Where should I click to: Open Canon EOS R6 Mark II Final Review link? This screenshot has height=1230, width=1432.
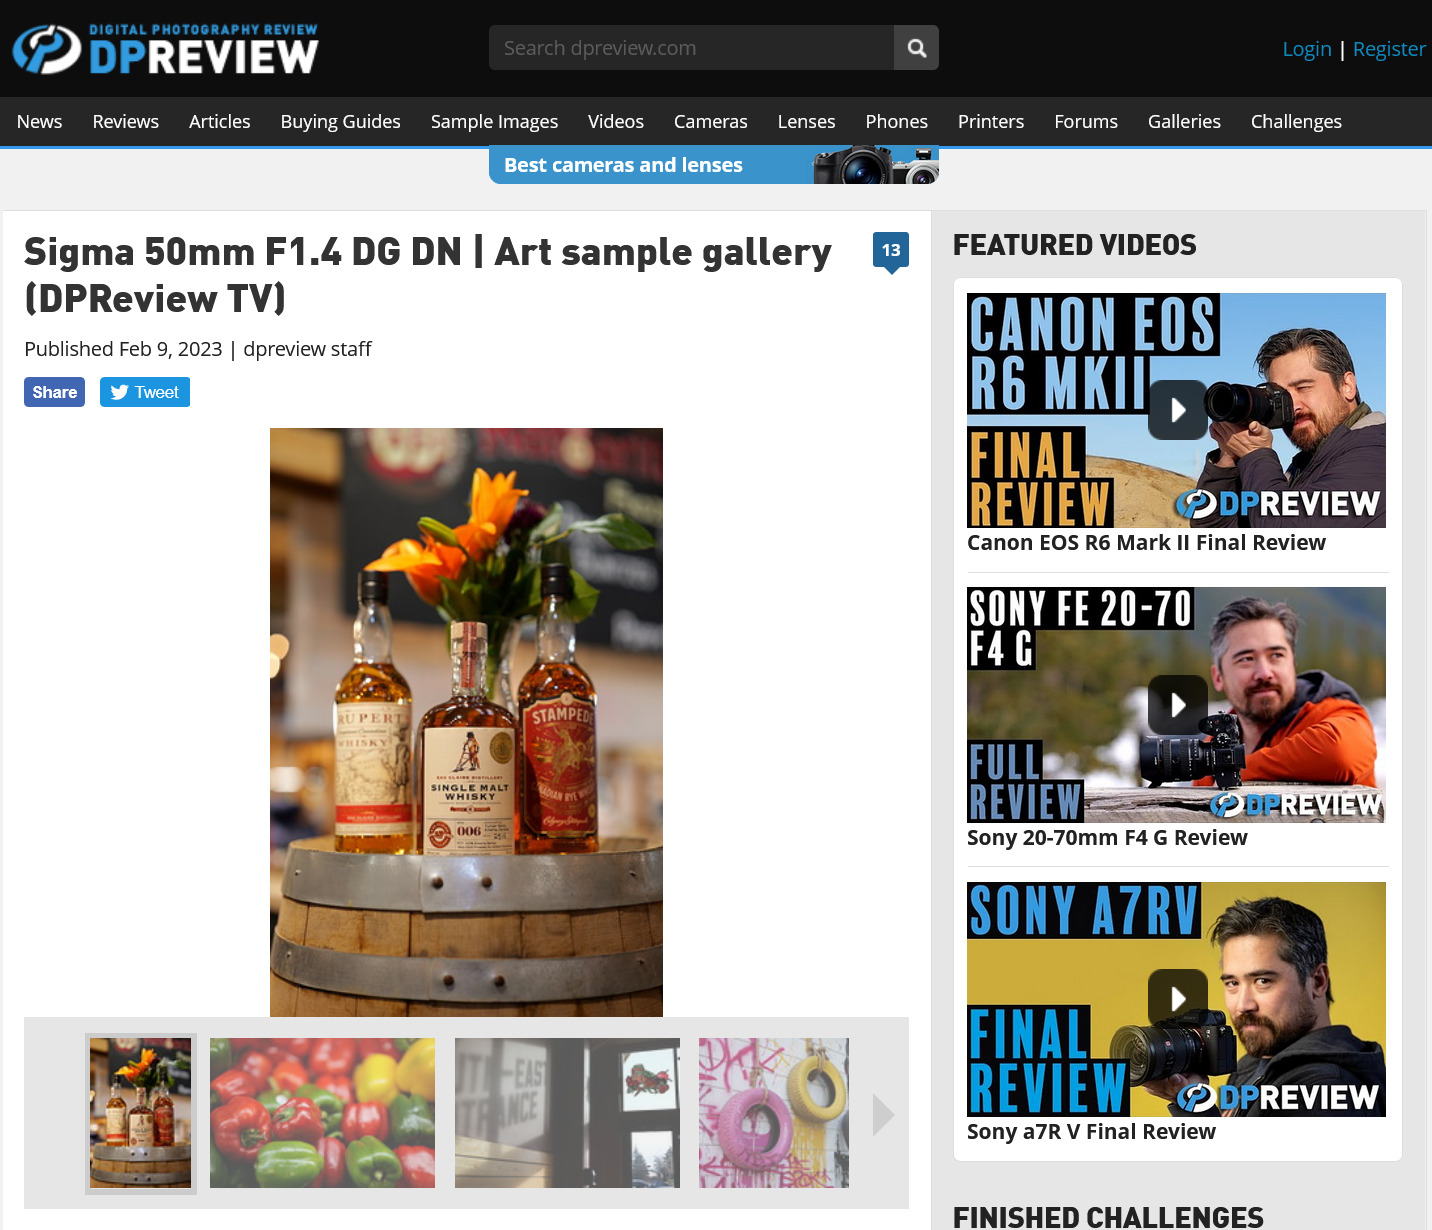(1146, 543)
